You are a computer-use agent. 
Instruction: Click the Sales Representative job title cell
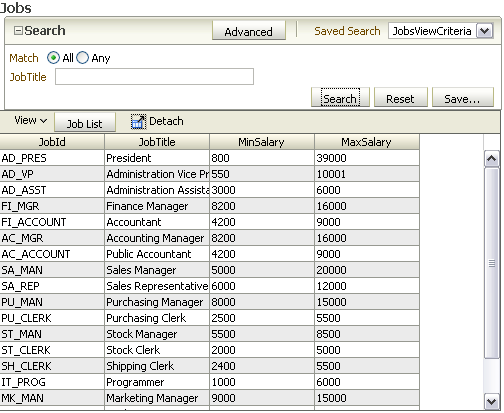157,286
